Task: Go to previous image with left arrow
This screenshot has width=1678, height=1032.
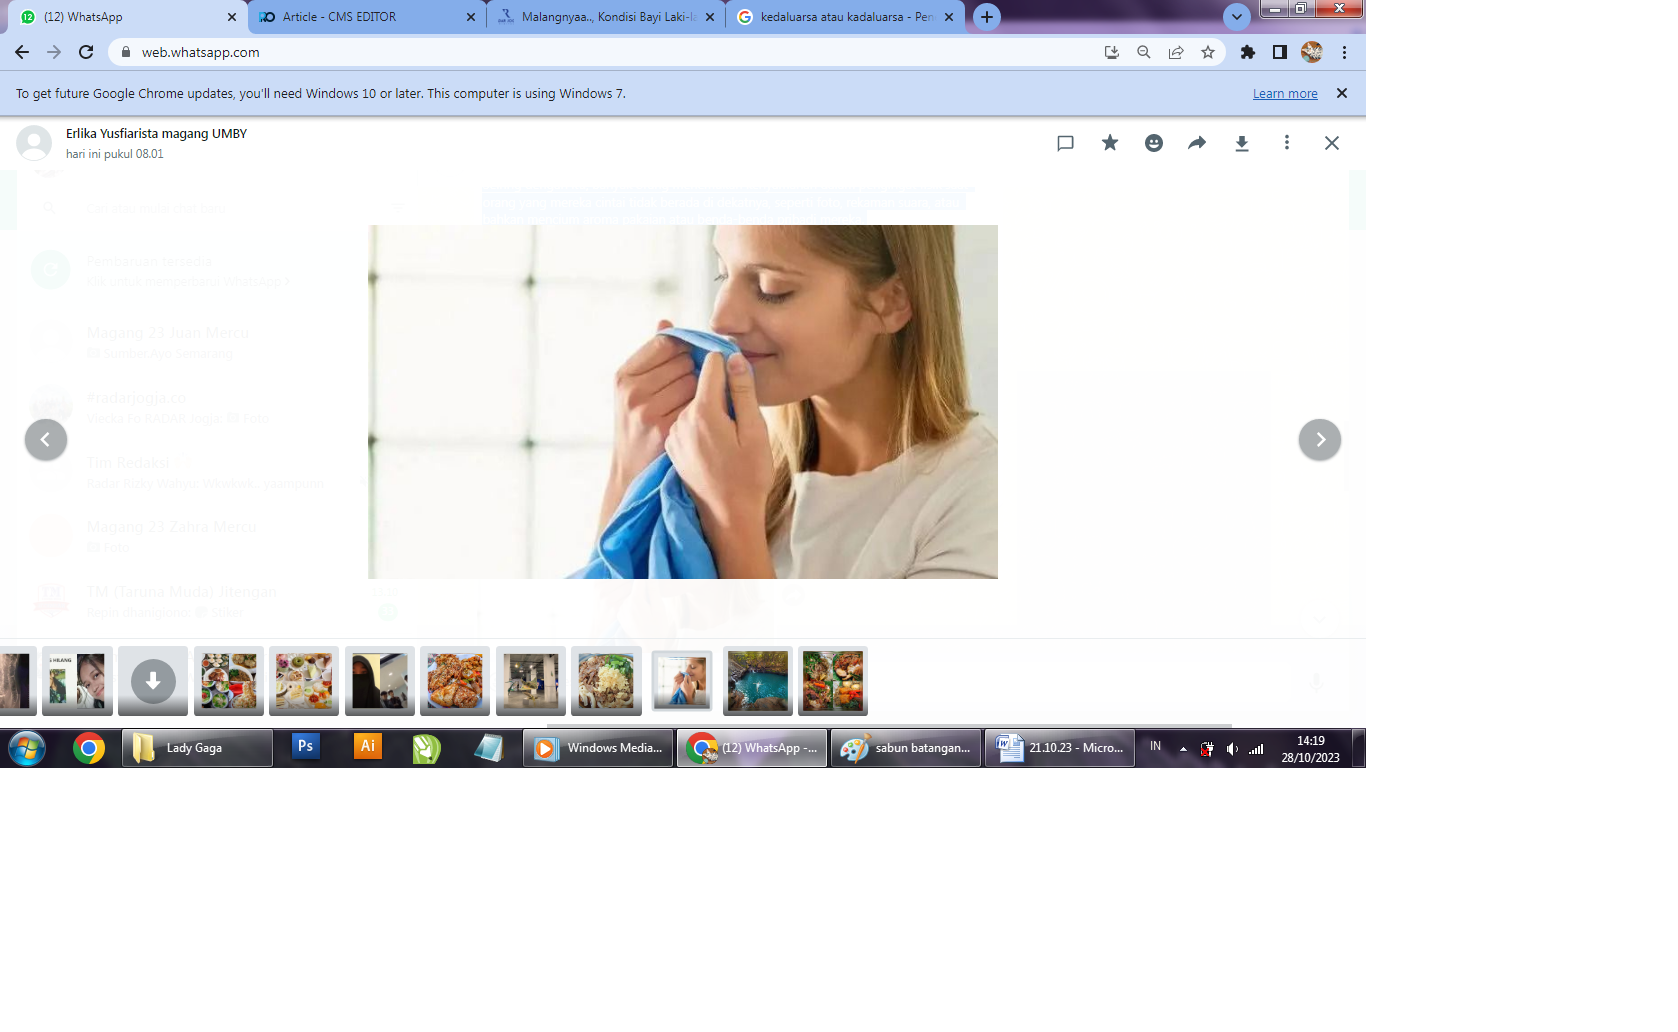Action: tap(46, 440)
